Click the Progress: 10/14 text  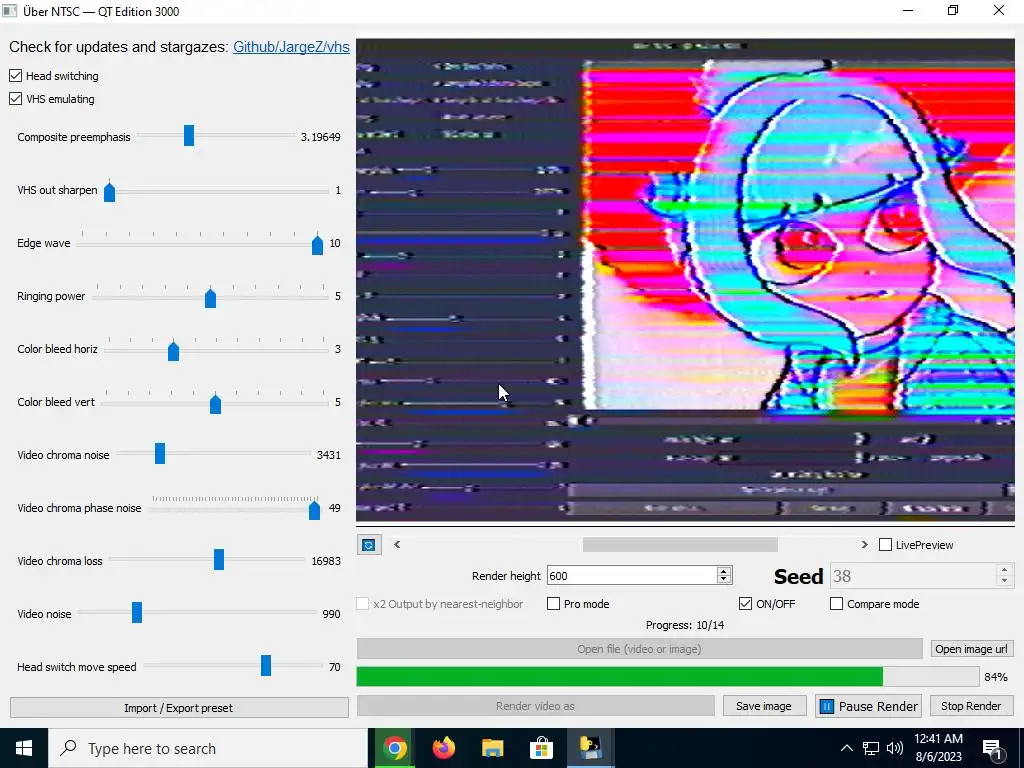[684, 625]
